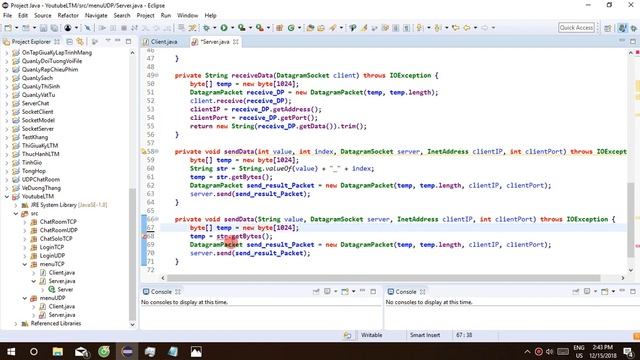Image resolution: width=640 pixels, height=360 pixels.
Task: Open the Window menu
Action: pyautogui.click(x=187, y=15)
